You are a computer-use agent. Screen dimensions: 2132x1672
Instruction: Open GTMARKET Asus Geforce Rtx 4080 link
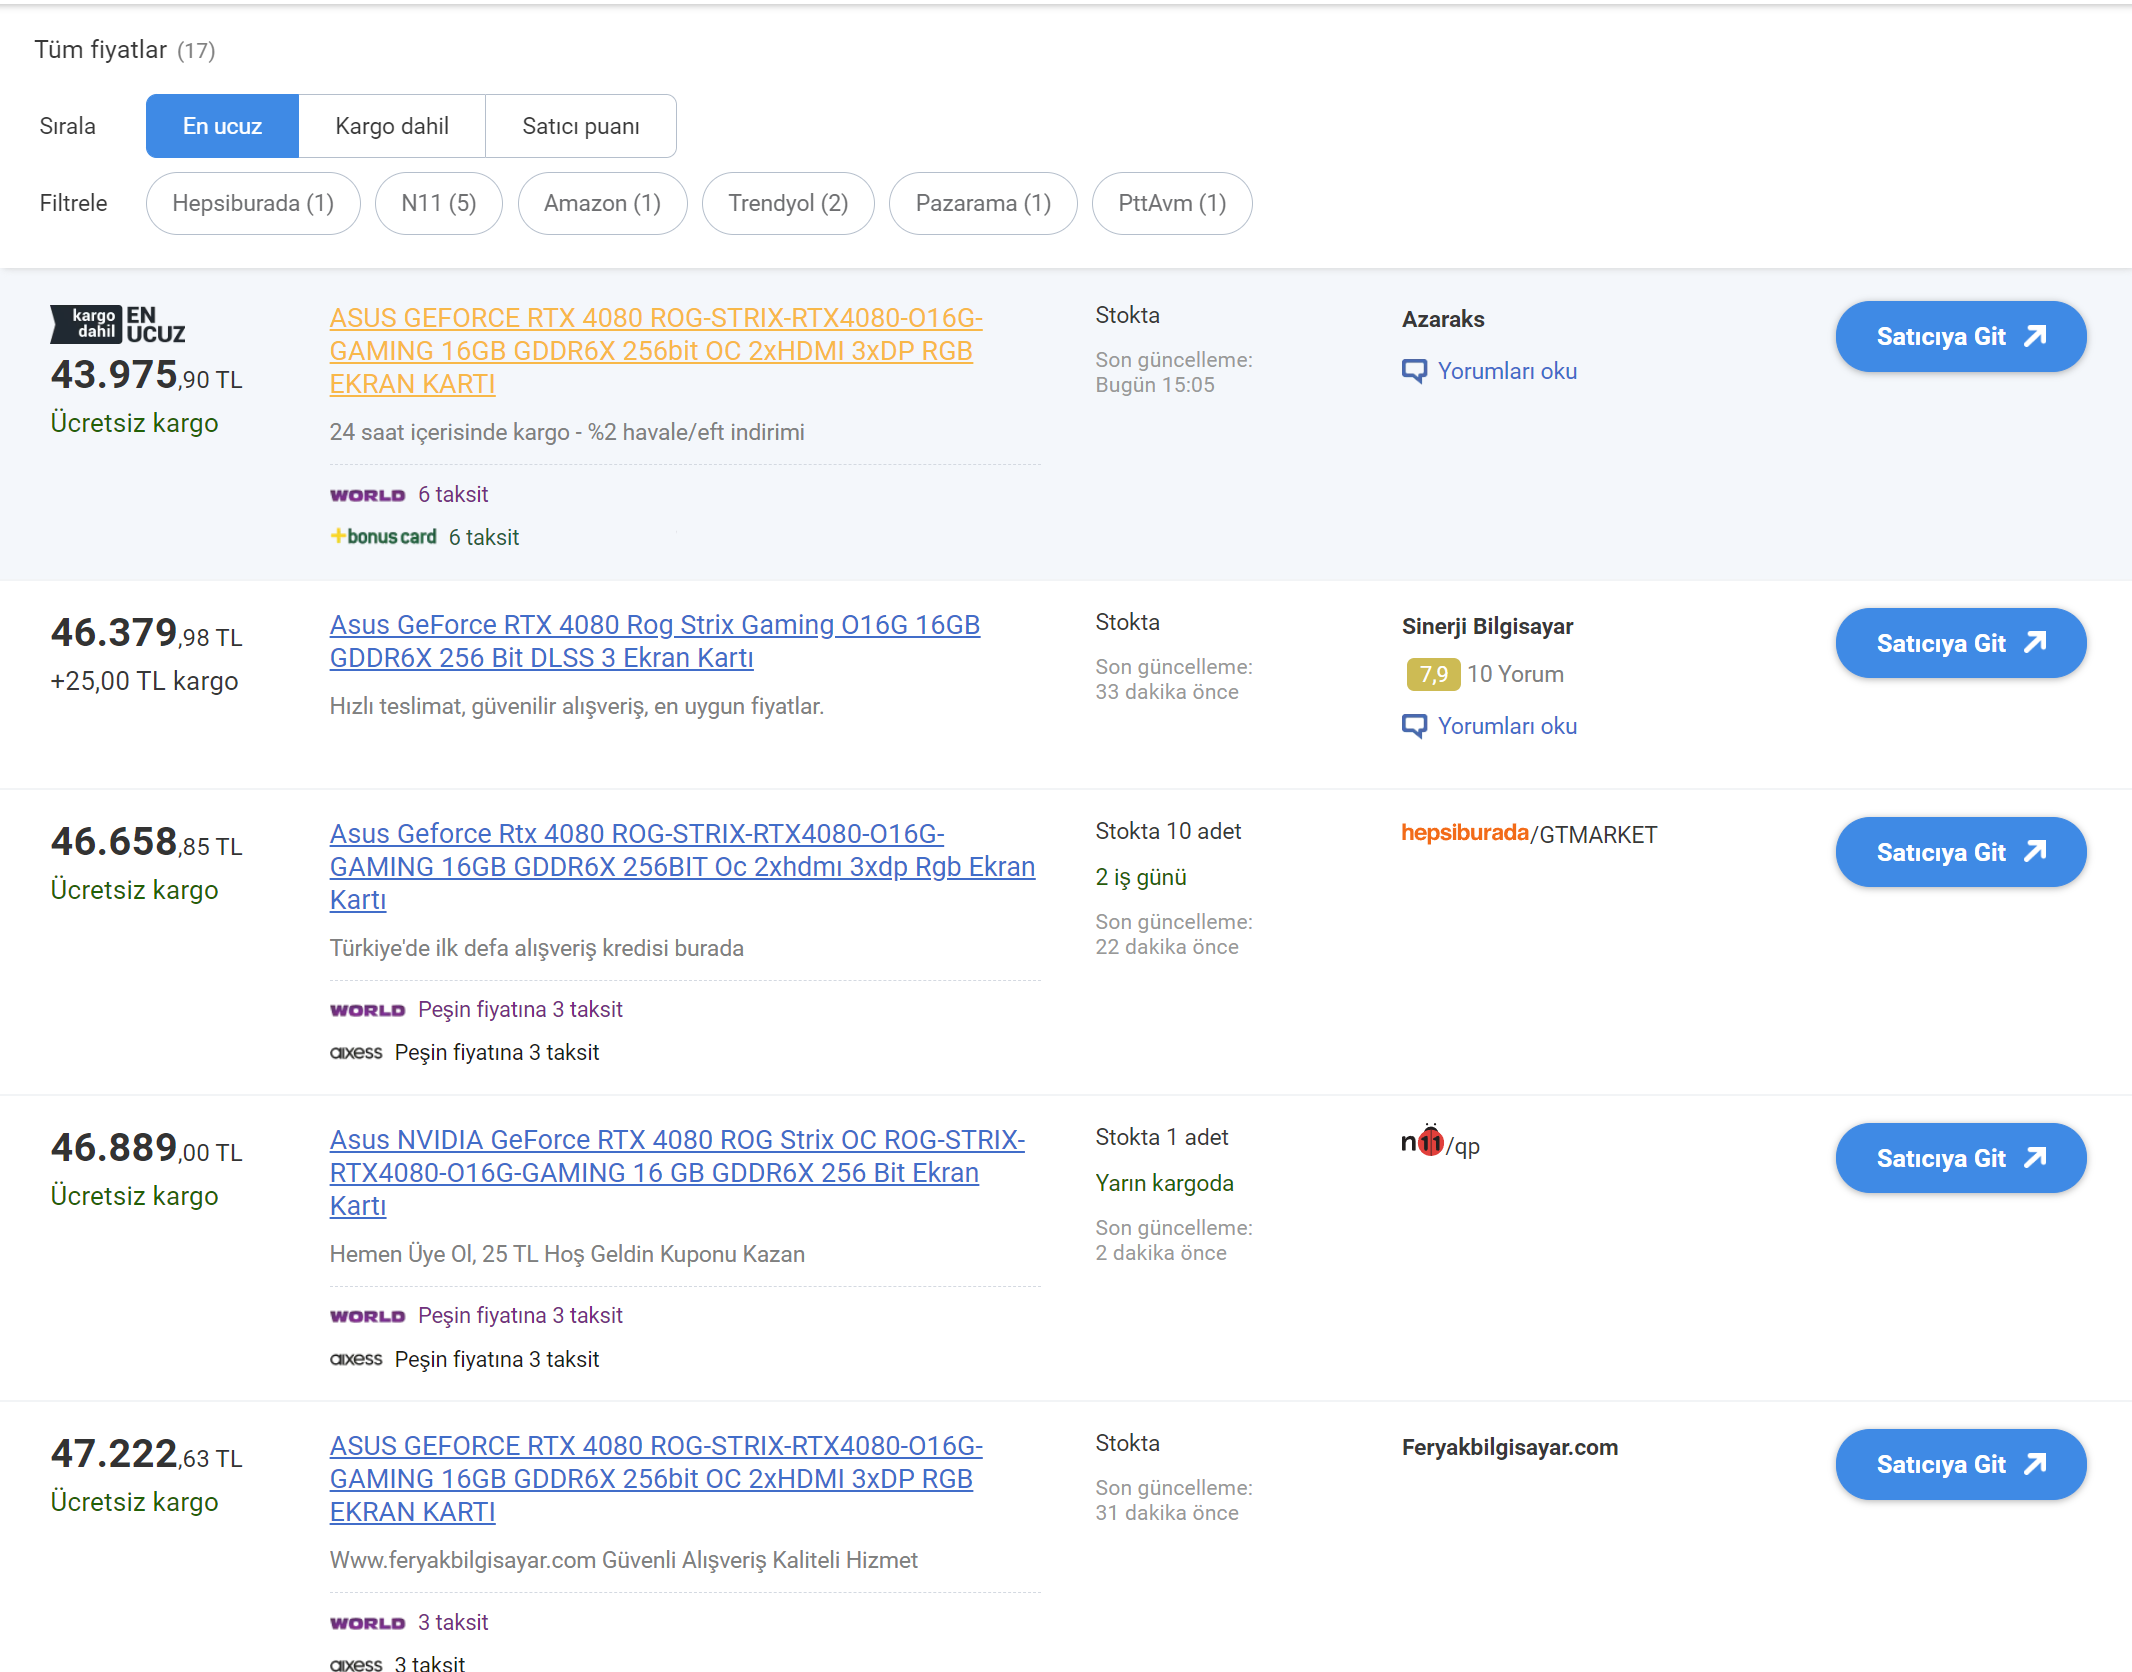click(682, 866)
